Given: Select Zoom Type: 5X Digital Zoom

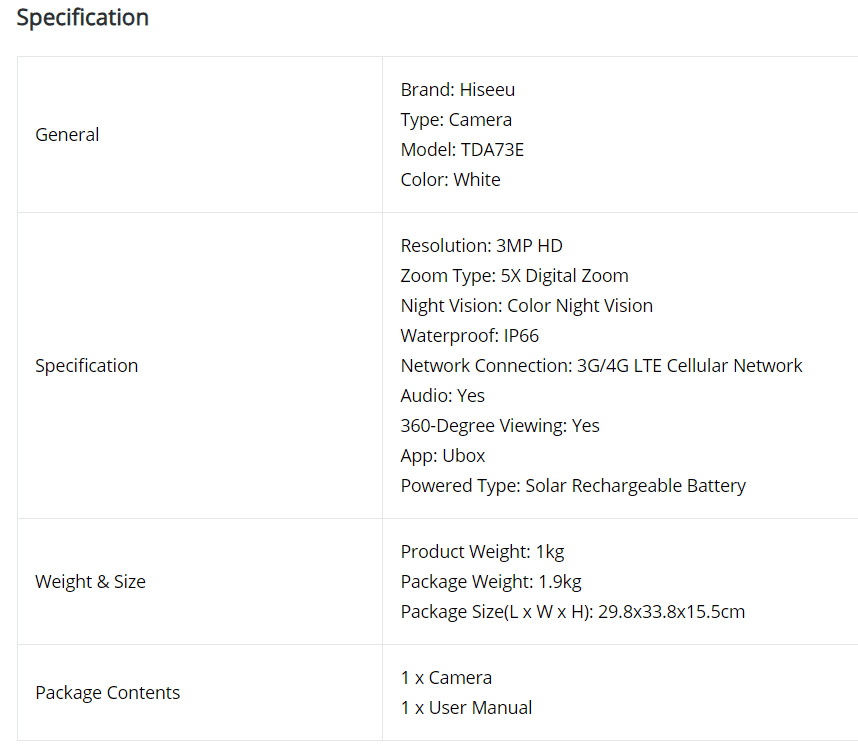Looking at the screenshot, I should [514, 276].
